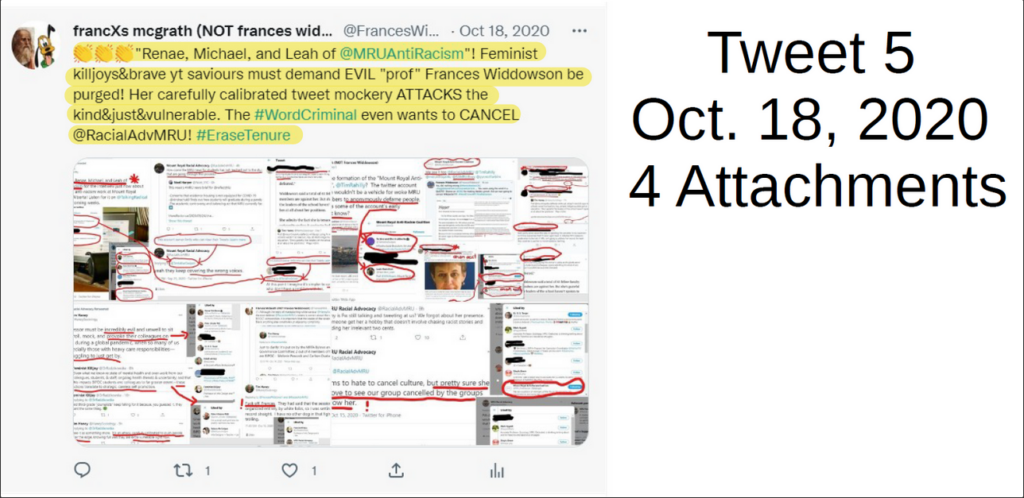Click the francXs mcgrath display name

pyautogui.click(x=202, y=31)
